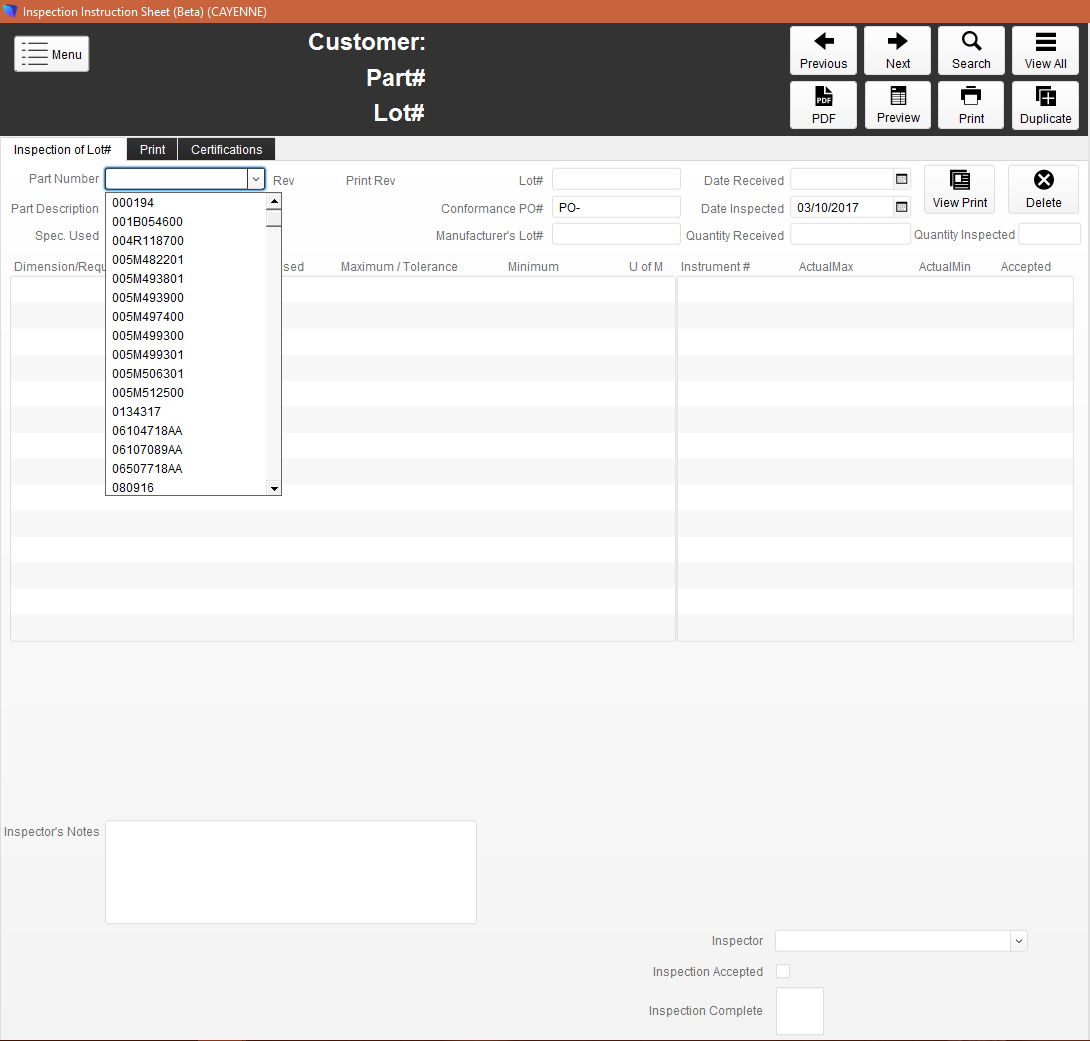
Task: Open the View Print button
Action: point(959,189)
